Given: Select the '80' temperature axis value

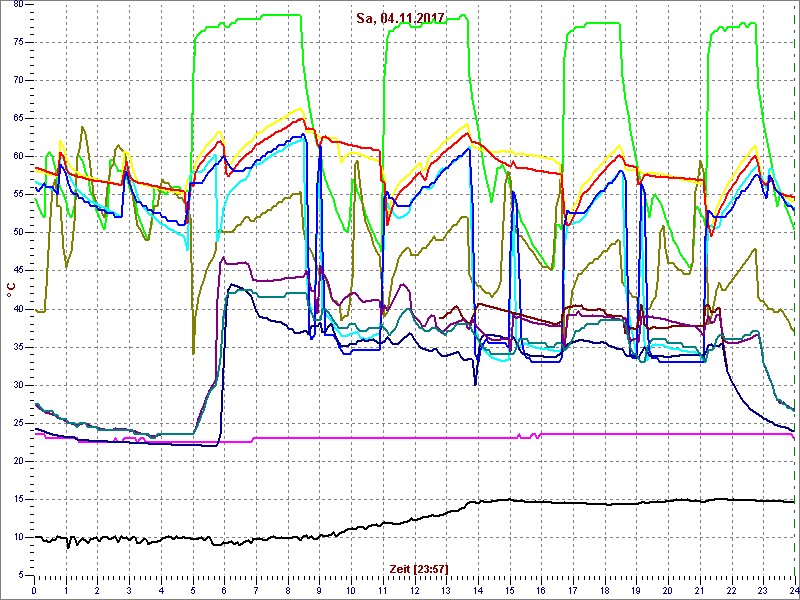Looking at the screenshot, I should coord(19,5).
